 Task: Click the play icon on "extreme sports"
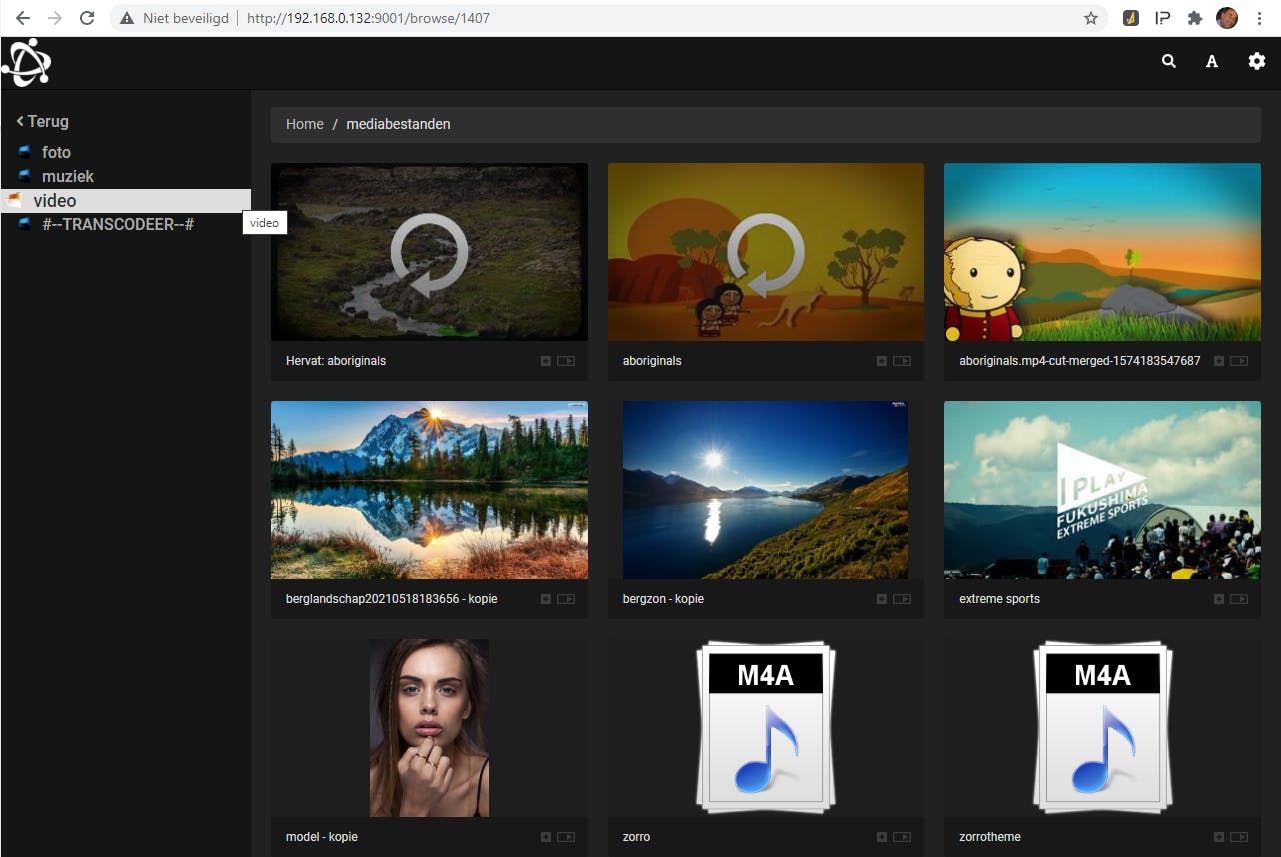coord(1239,599)
